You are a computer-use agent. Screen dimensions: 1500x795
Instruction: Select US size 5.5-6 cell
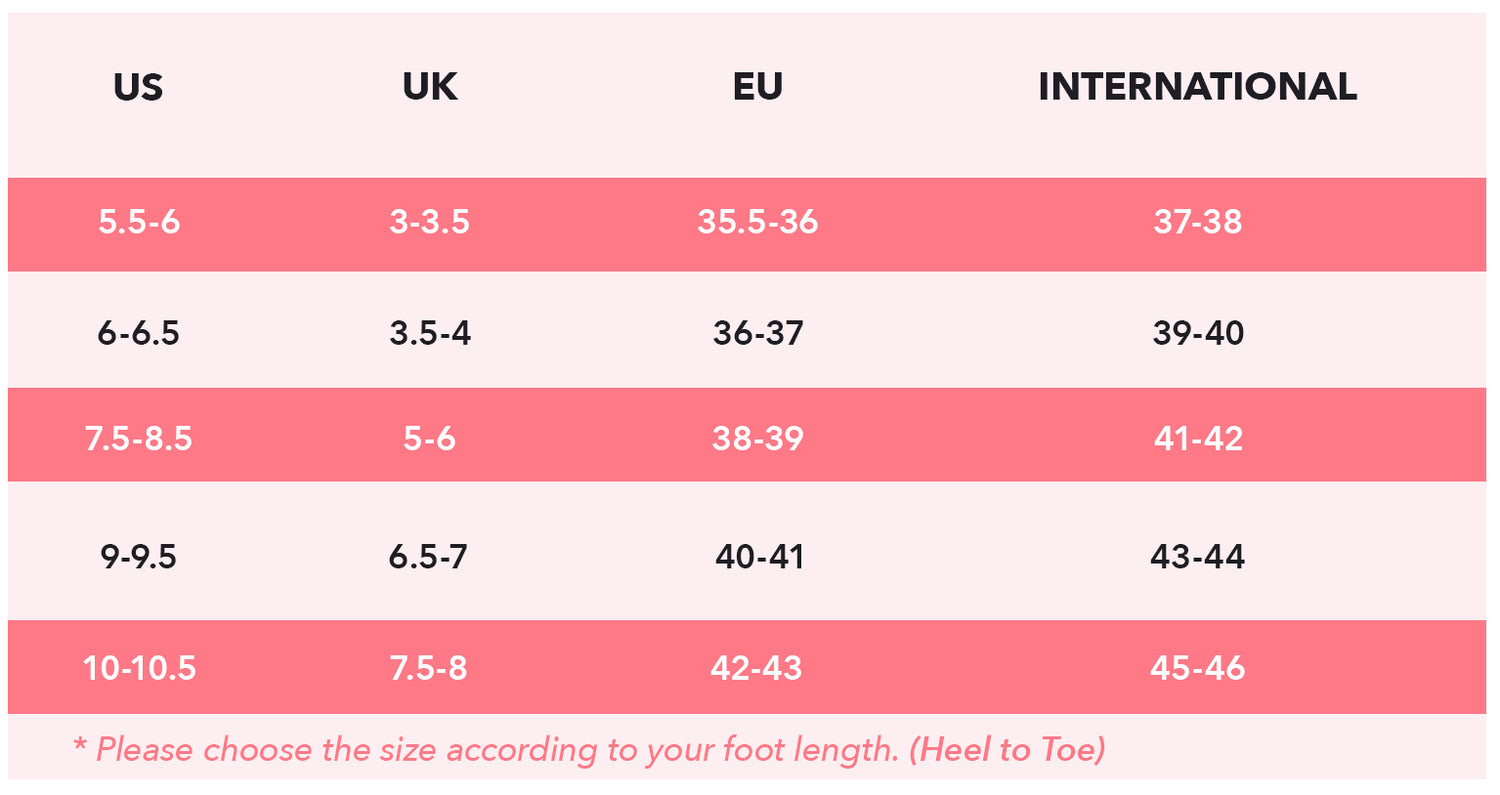[139, 222]
